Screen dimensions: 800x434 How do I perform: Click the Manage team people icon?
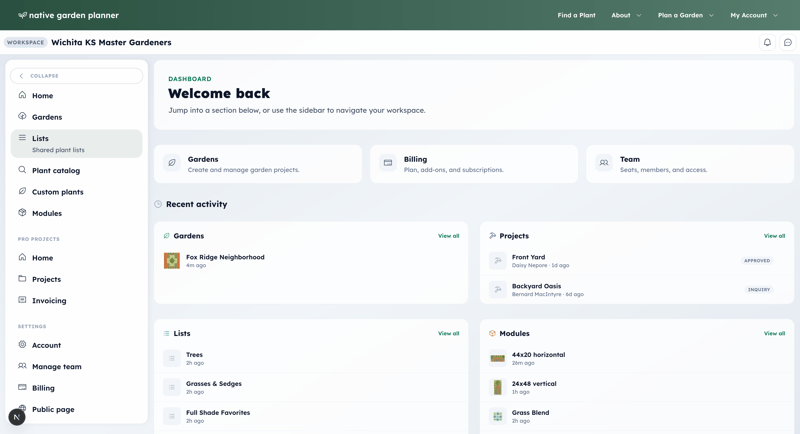(x=22, y=366)
